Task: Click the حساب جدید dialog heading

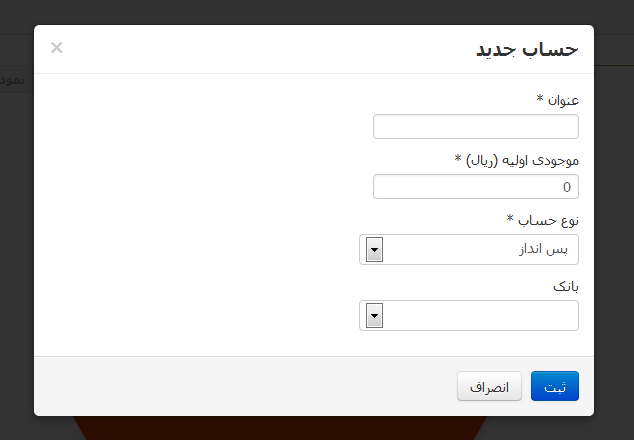Action: click(527, 49)
